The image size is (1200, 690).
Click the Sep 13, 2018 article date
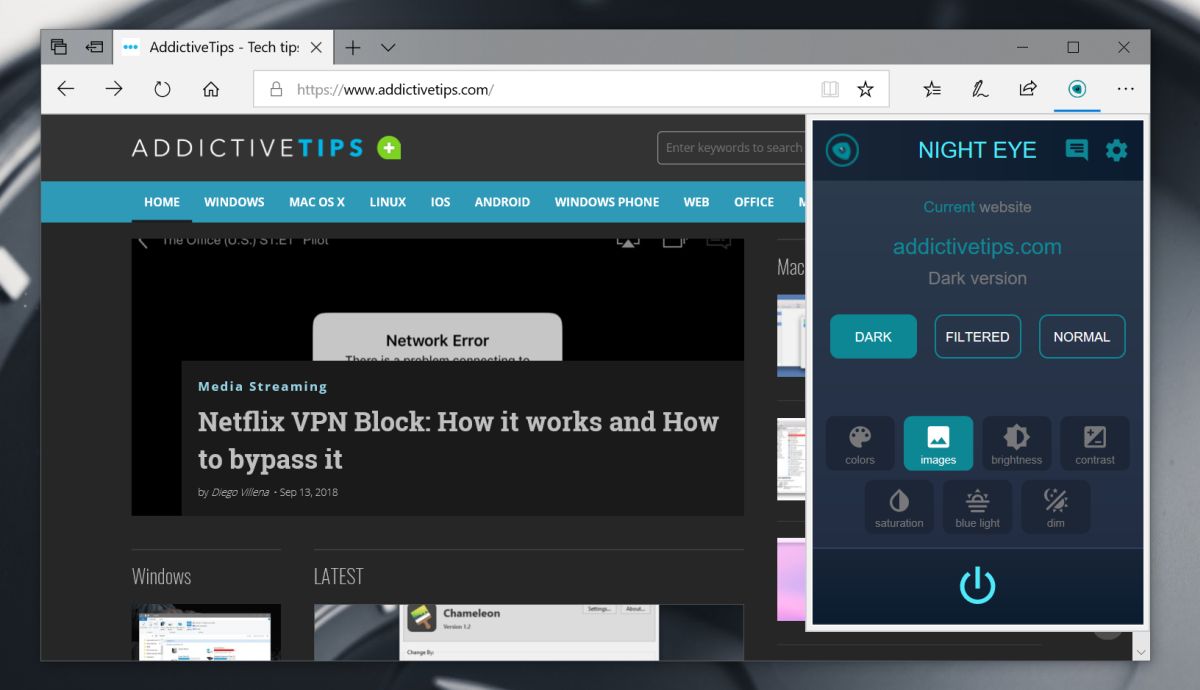pyautogui.click(x=308, y=492)
